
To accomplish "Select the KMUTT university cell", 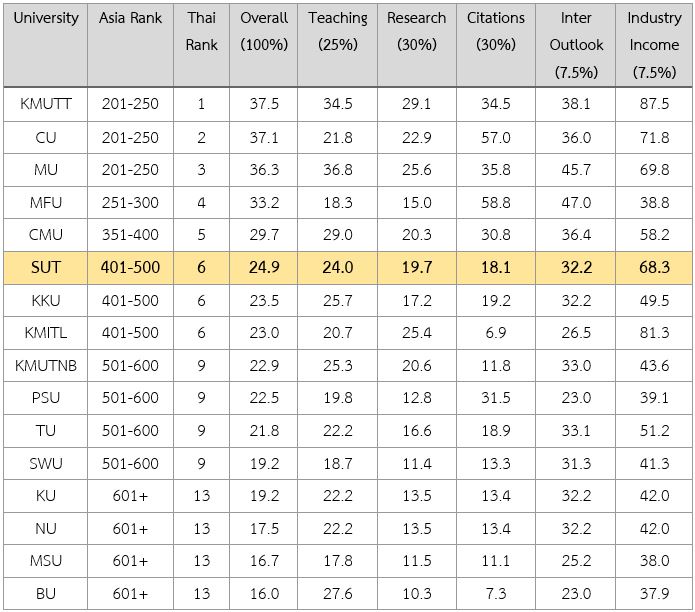I will 46,104.
